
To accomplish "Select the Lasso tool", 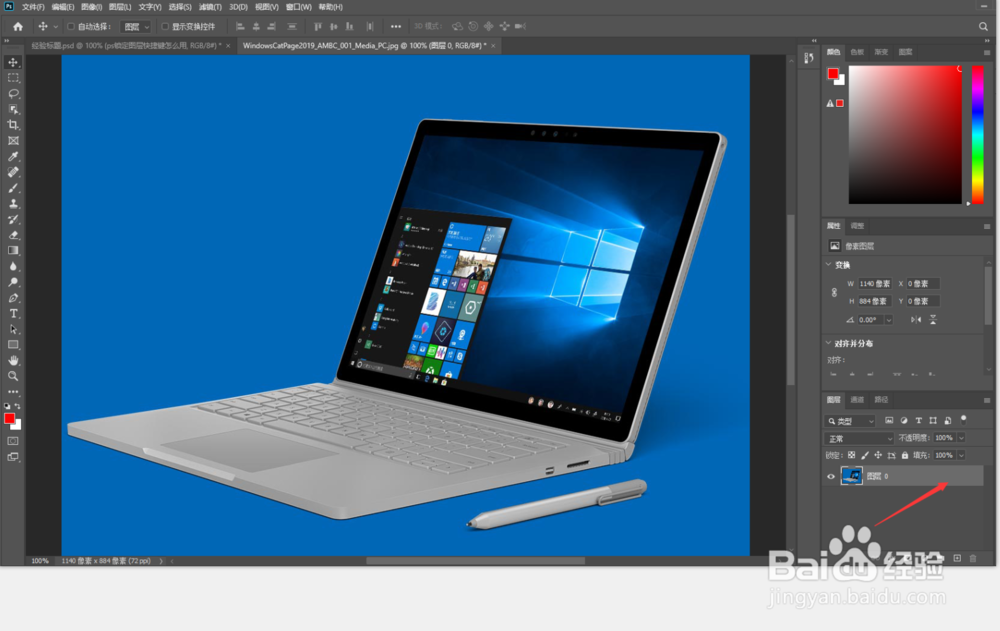I will coord(13,93).
